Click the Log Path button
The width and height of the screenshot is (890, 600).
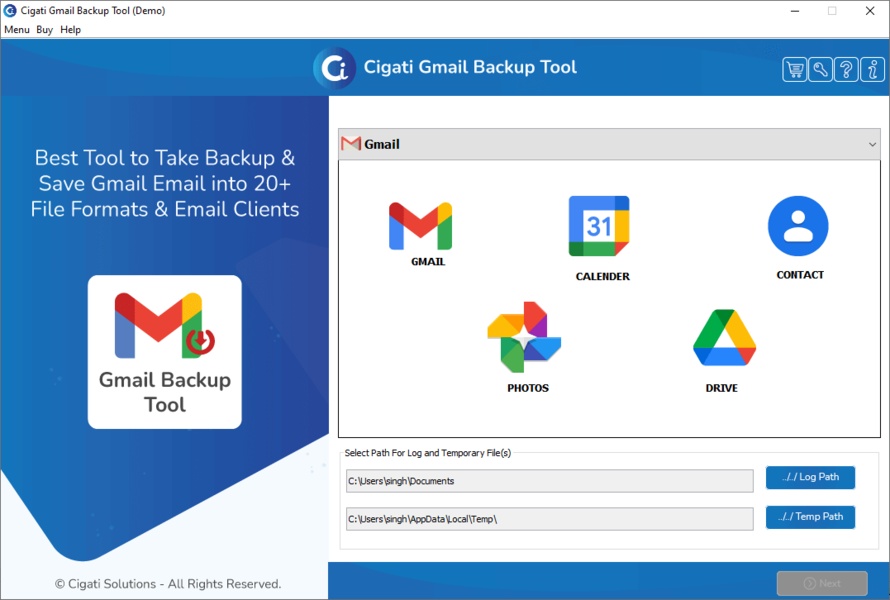(810, 477)
